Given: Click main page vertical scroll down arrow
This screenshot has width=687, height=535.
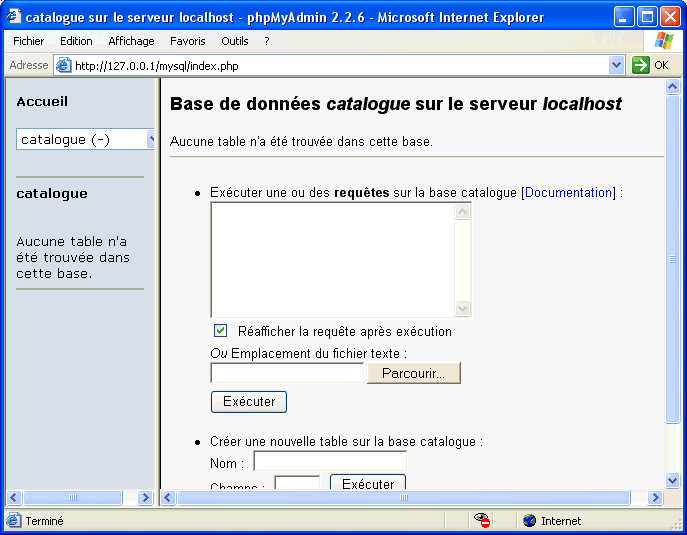Looking at the screenshot, I should (673, 480).
